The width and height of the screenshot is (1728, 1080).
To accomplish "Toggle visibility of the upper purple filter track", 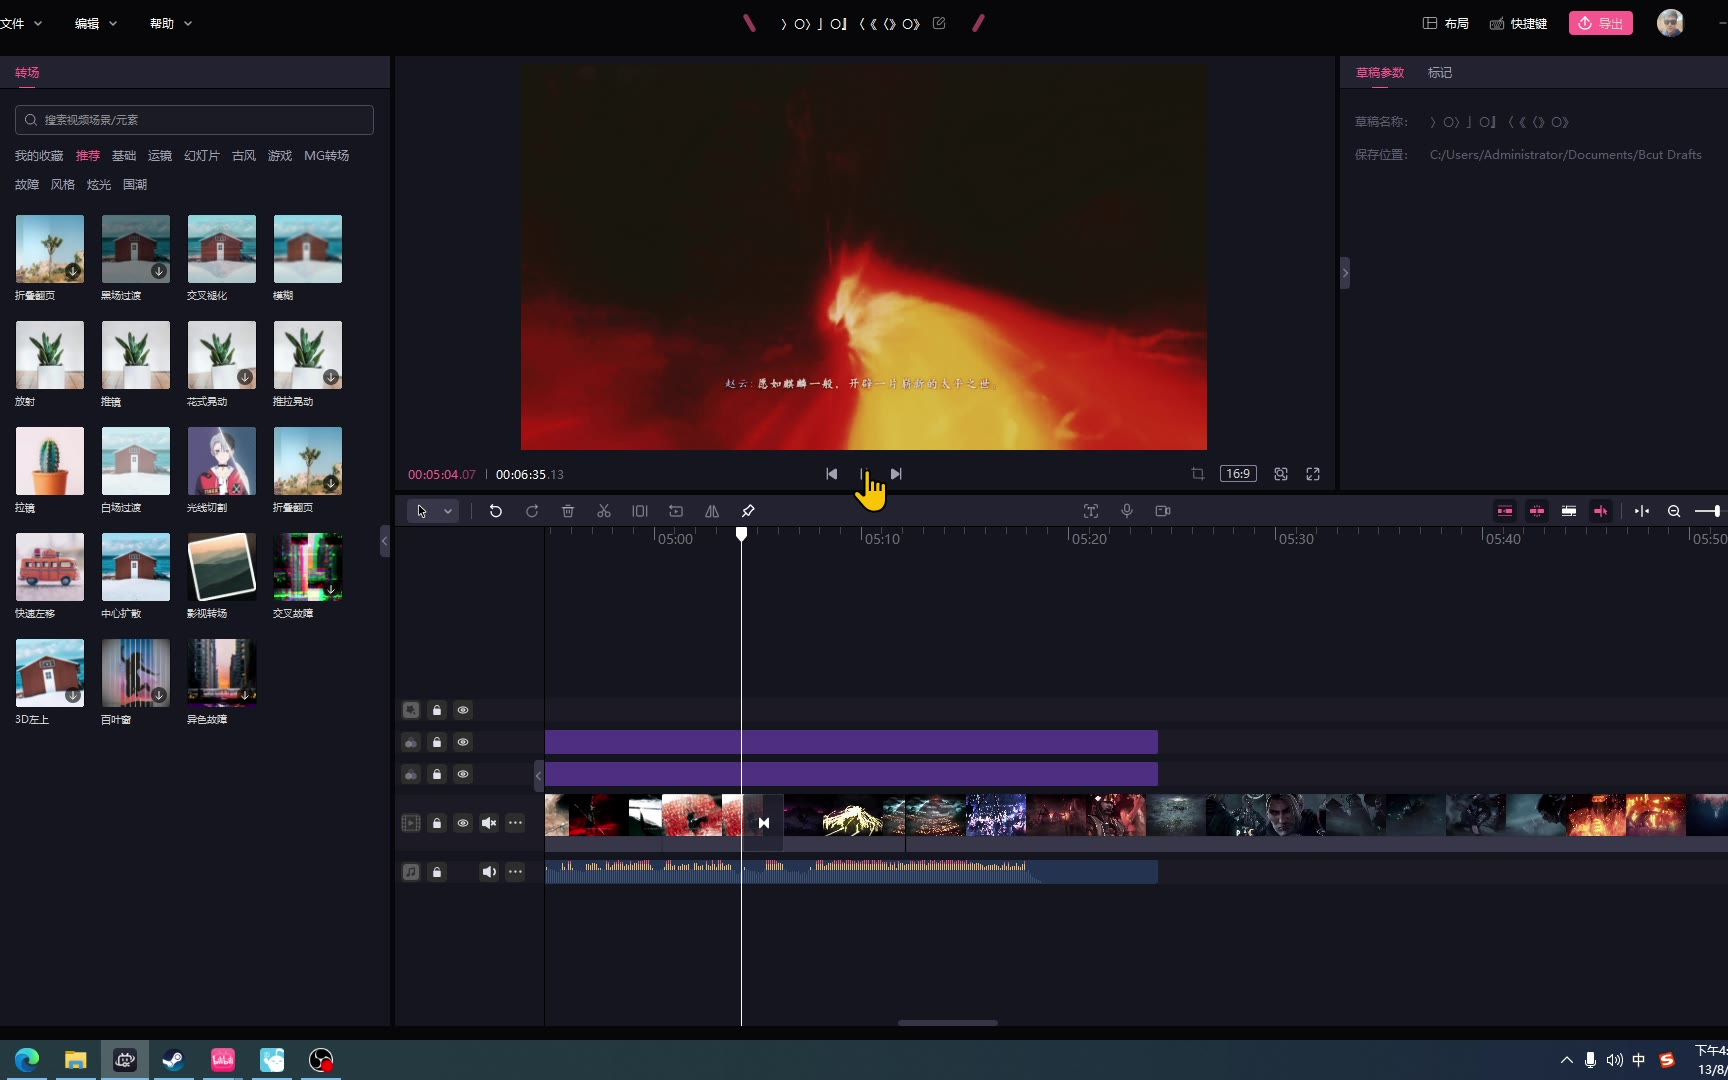I will (x=463, y=742).
